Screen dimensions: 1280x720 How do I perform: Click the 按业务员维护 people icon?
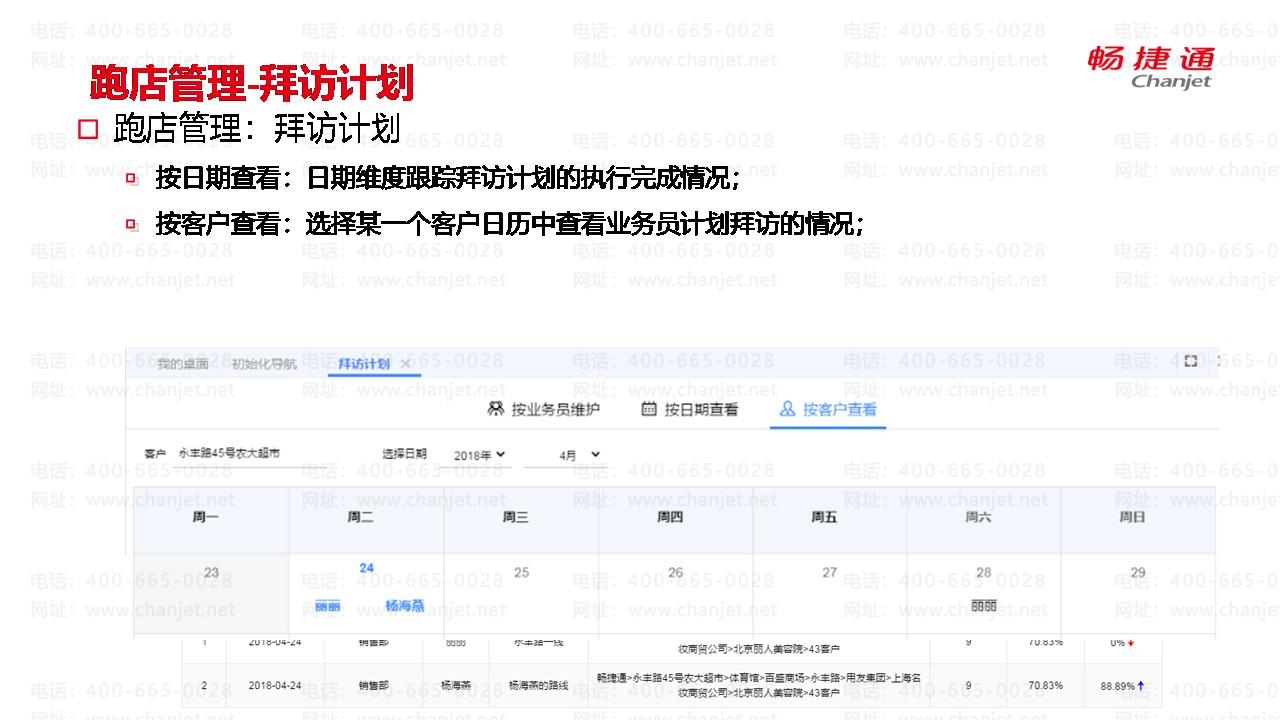tap(496, 409)
